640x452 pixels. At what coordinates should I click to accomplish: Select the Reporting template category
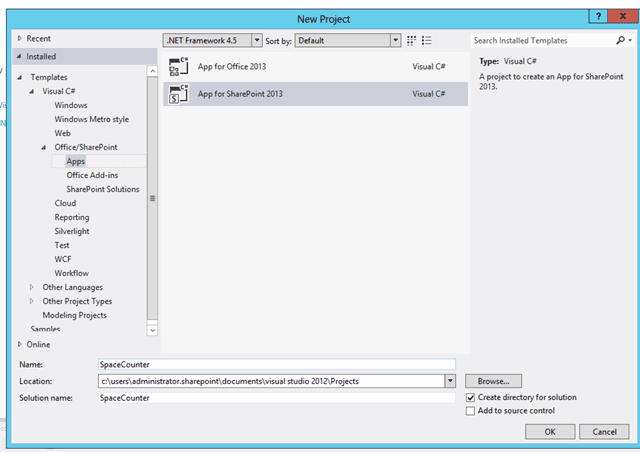[72, 217]
